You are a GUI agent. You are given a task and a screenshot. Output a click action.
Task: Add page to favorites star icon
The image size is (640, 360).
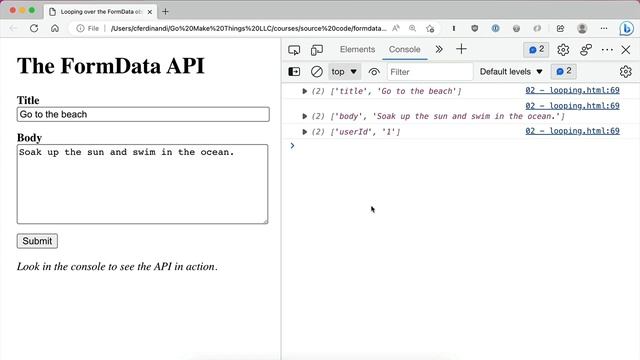(x=430, y=28)
